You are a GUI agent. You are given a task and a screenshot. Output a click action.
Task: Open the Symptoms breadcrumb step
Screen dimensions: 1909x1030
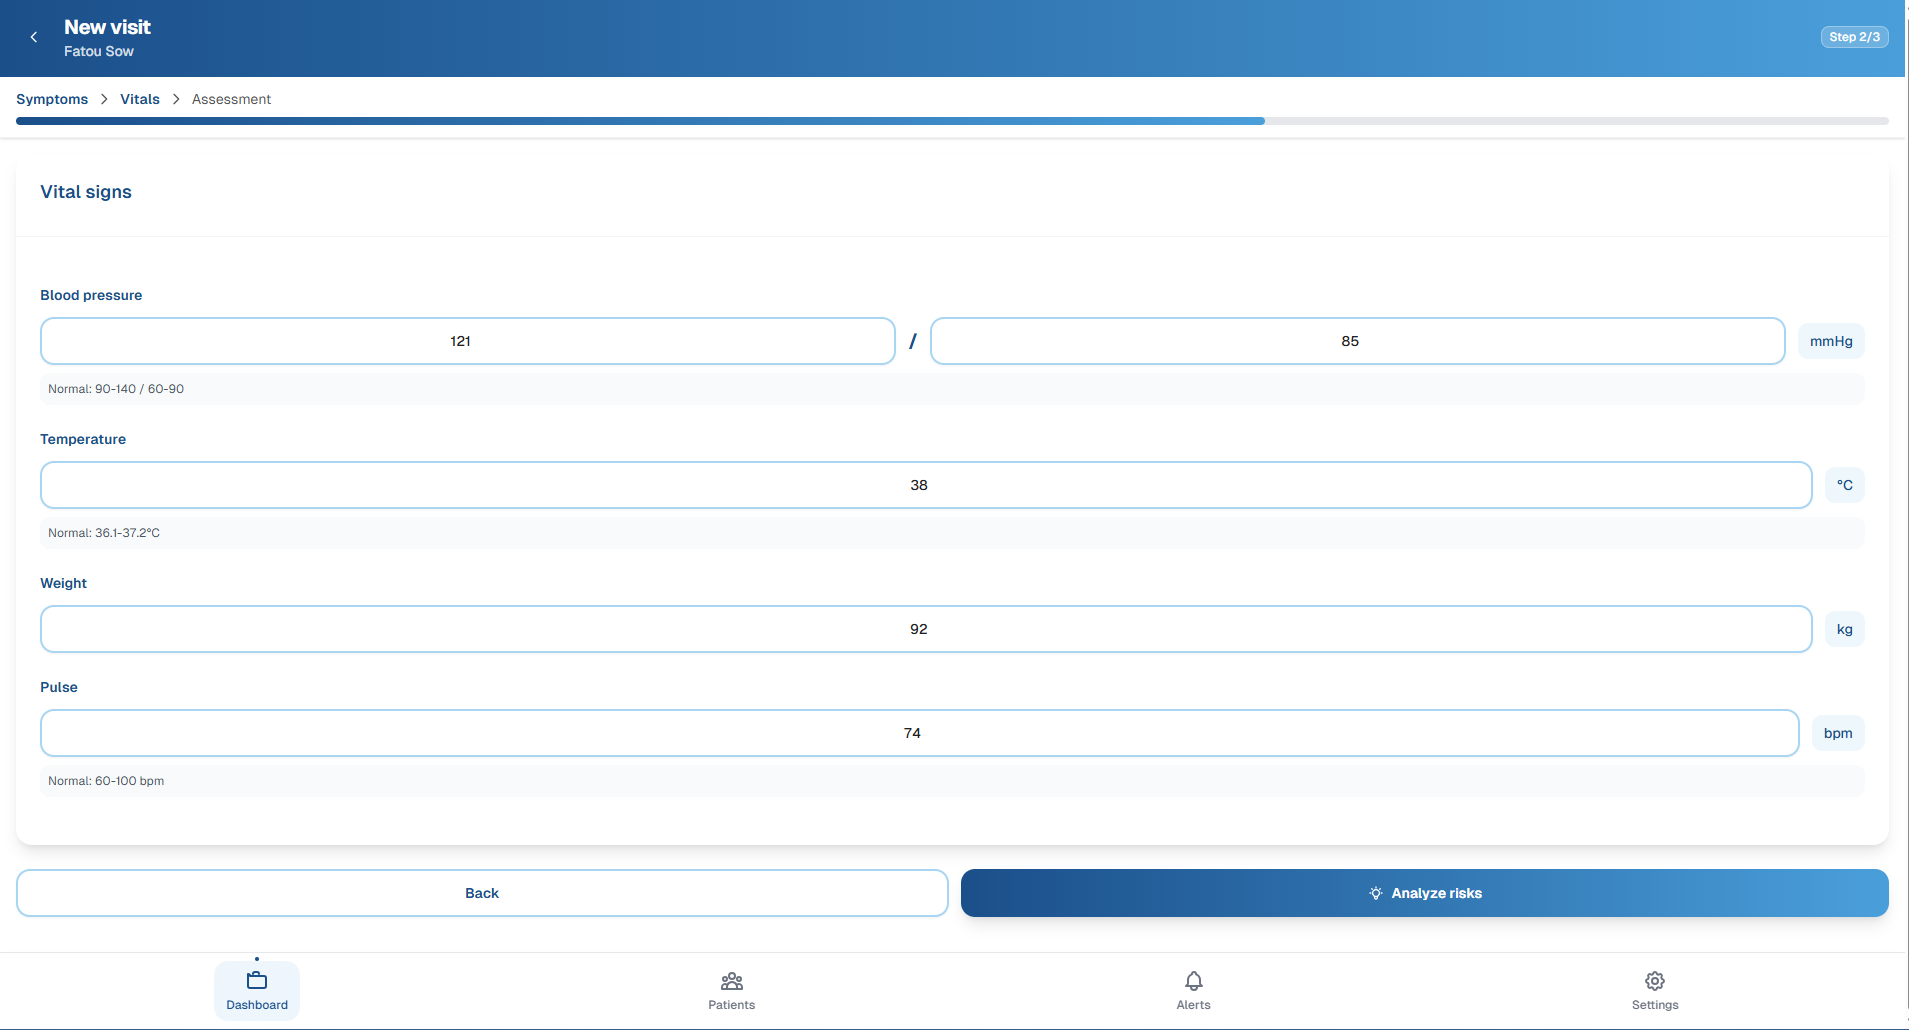[x=51, y=99]
